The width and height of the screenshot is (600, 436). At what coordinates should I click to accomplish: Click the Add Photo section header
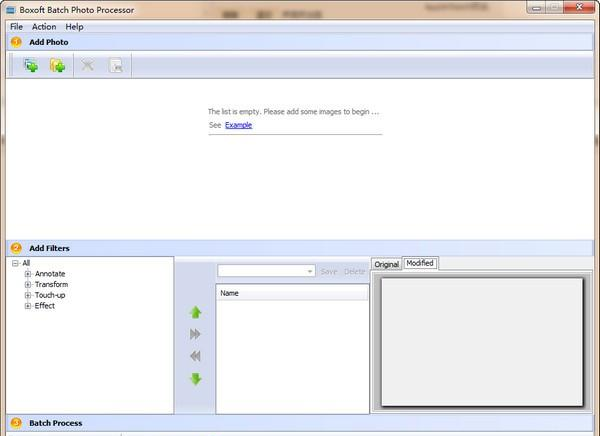[x=300, y=42]
